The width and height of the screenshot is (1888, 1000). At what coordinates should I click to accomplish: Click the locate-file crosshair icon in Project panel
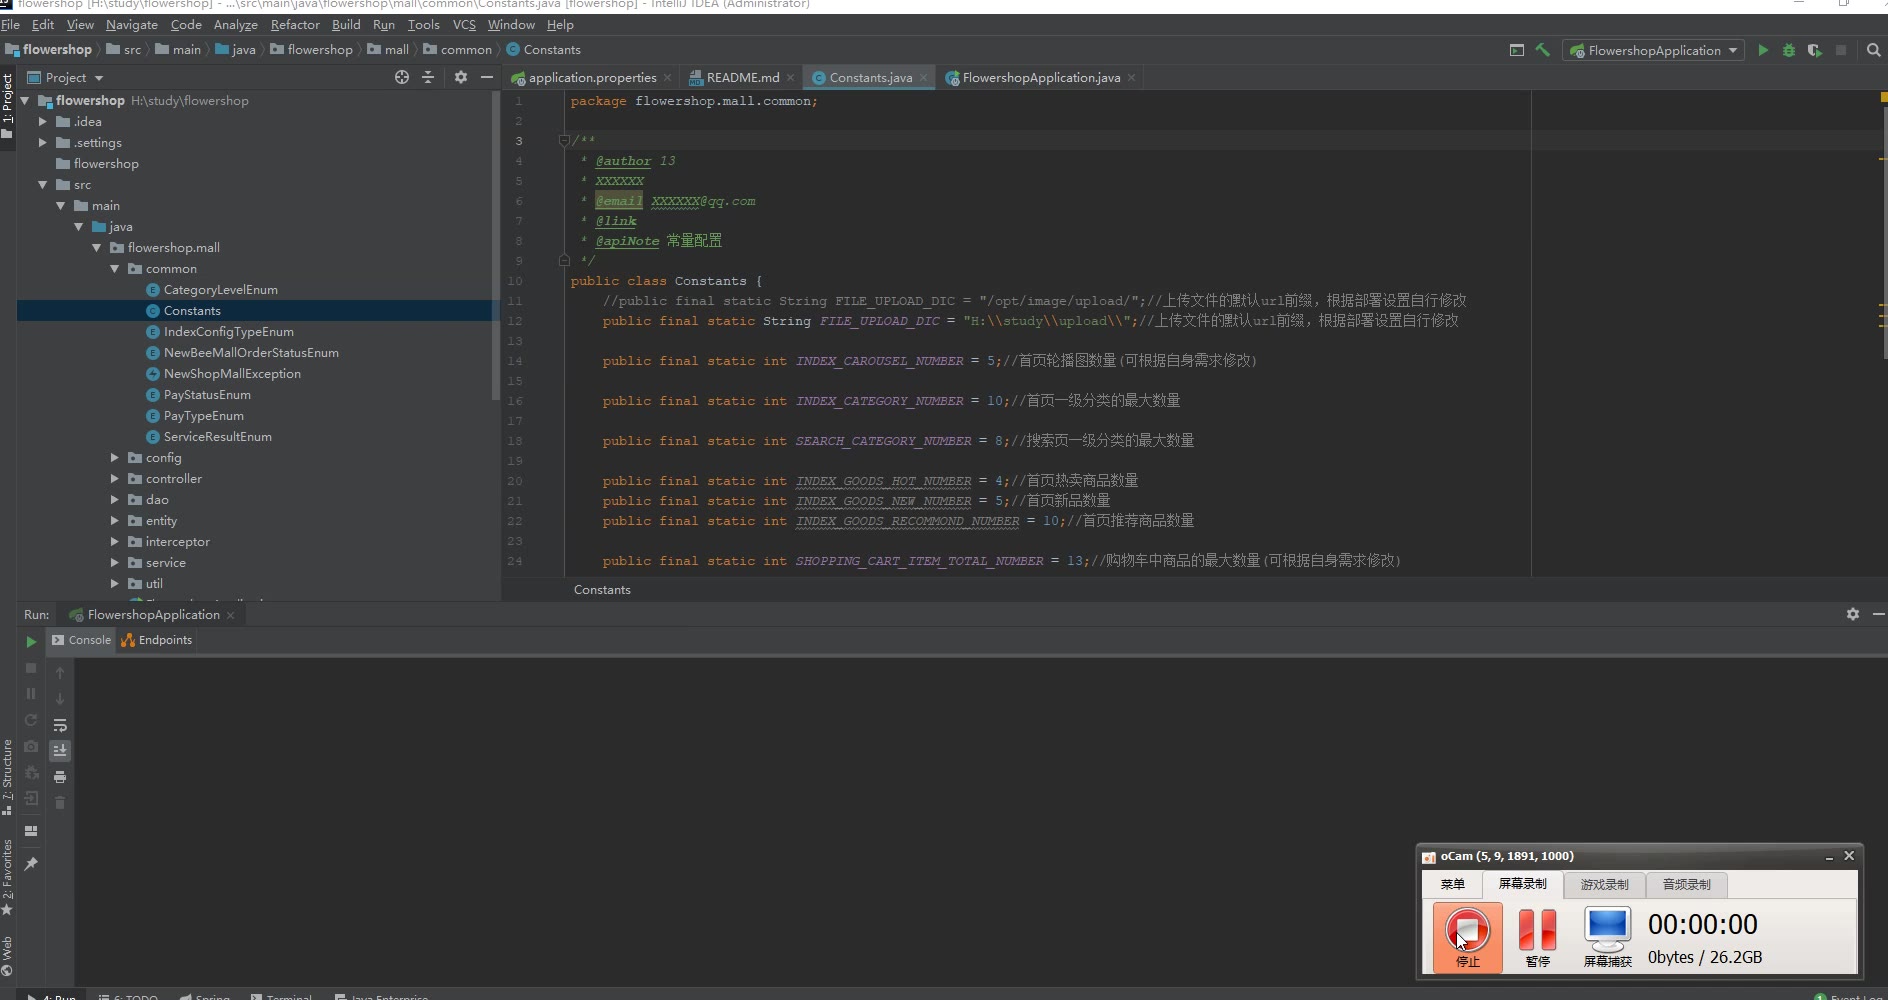(x=402, y=77)
